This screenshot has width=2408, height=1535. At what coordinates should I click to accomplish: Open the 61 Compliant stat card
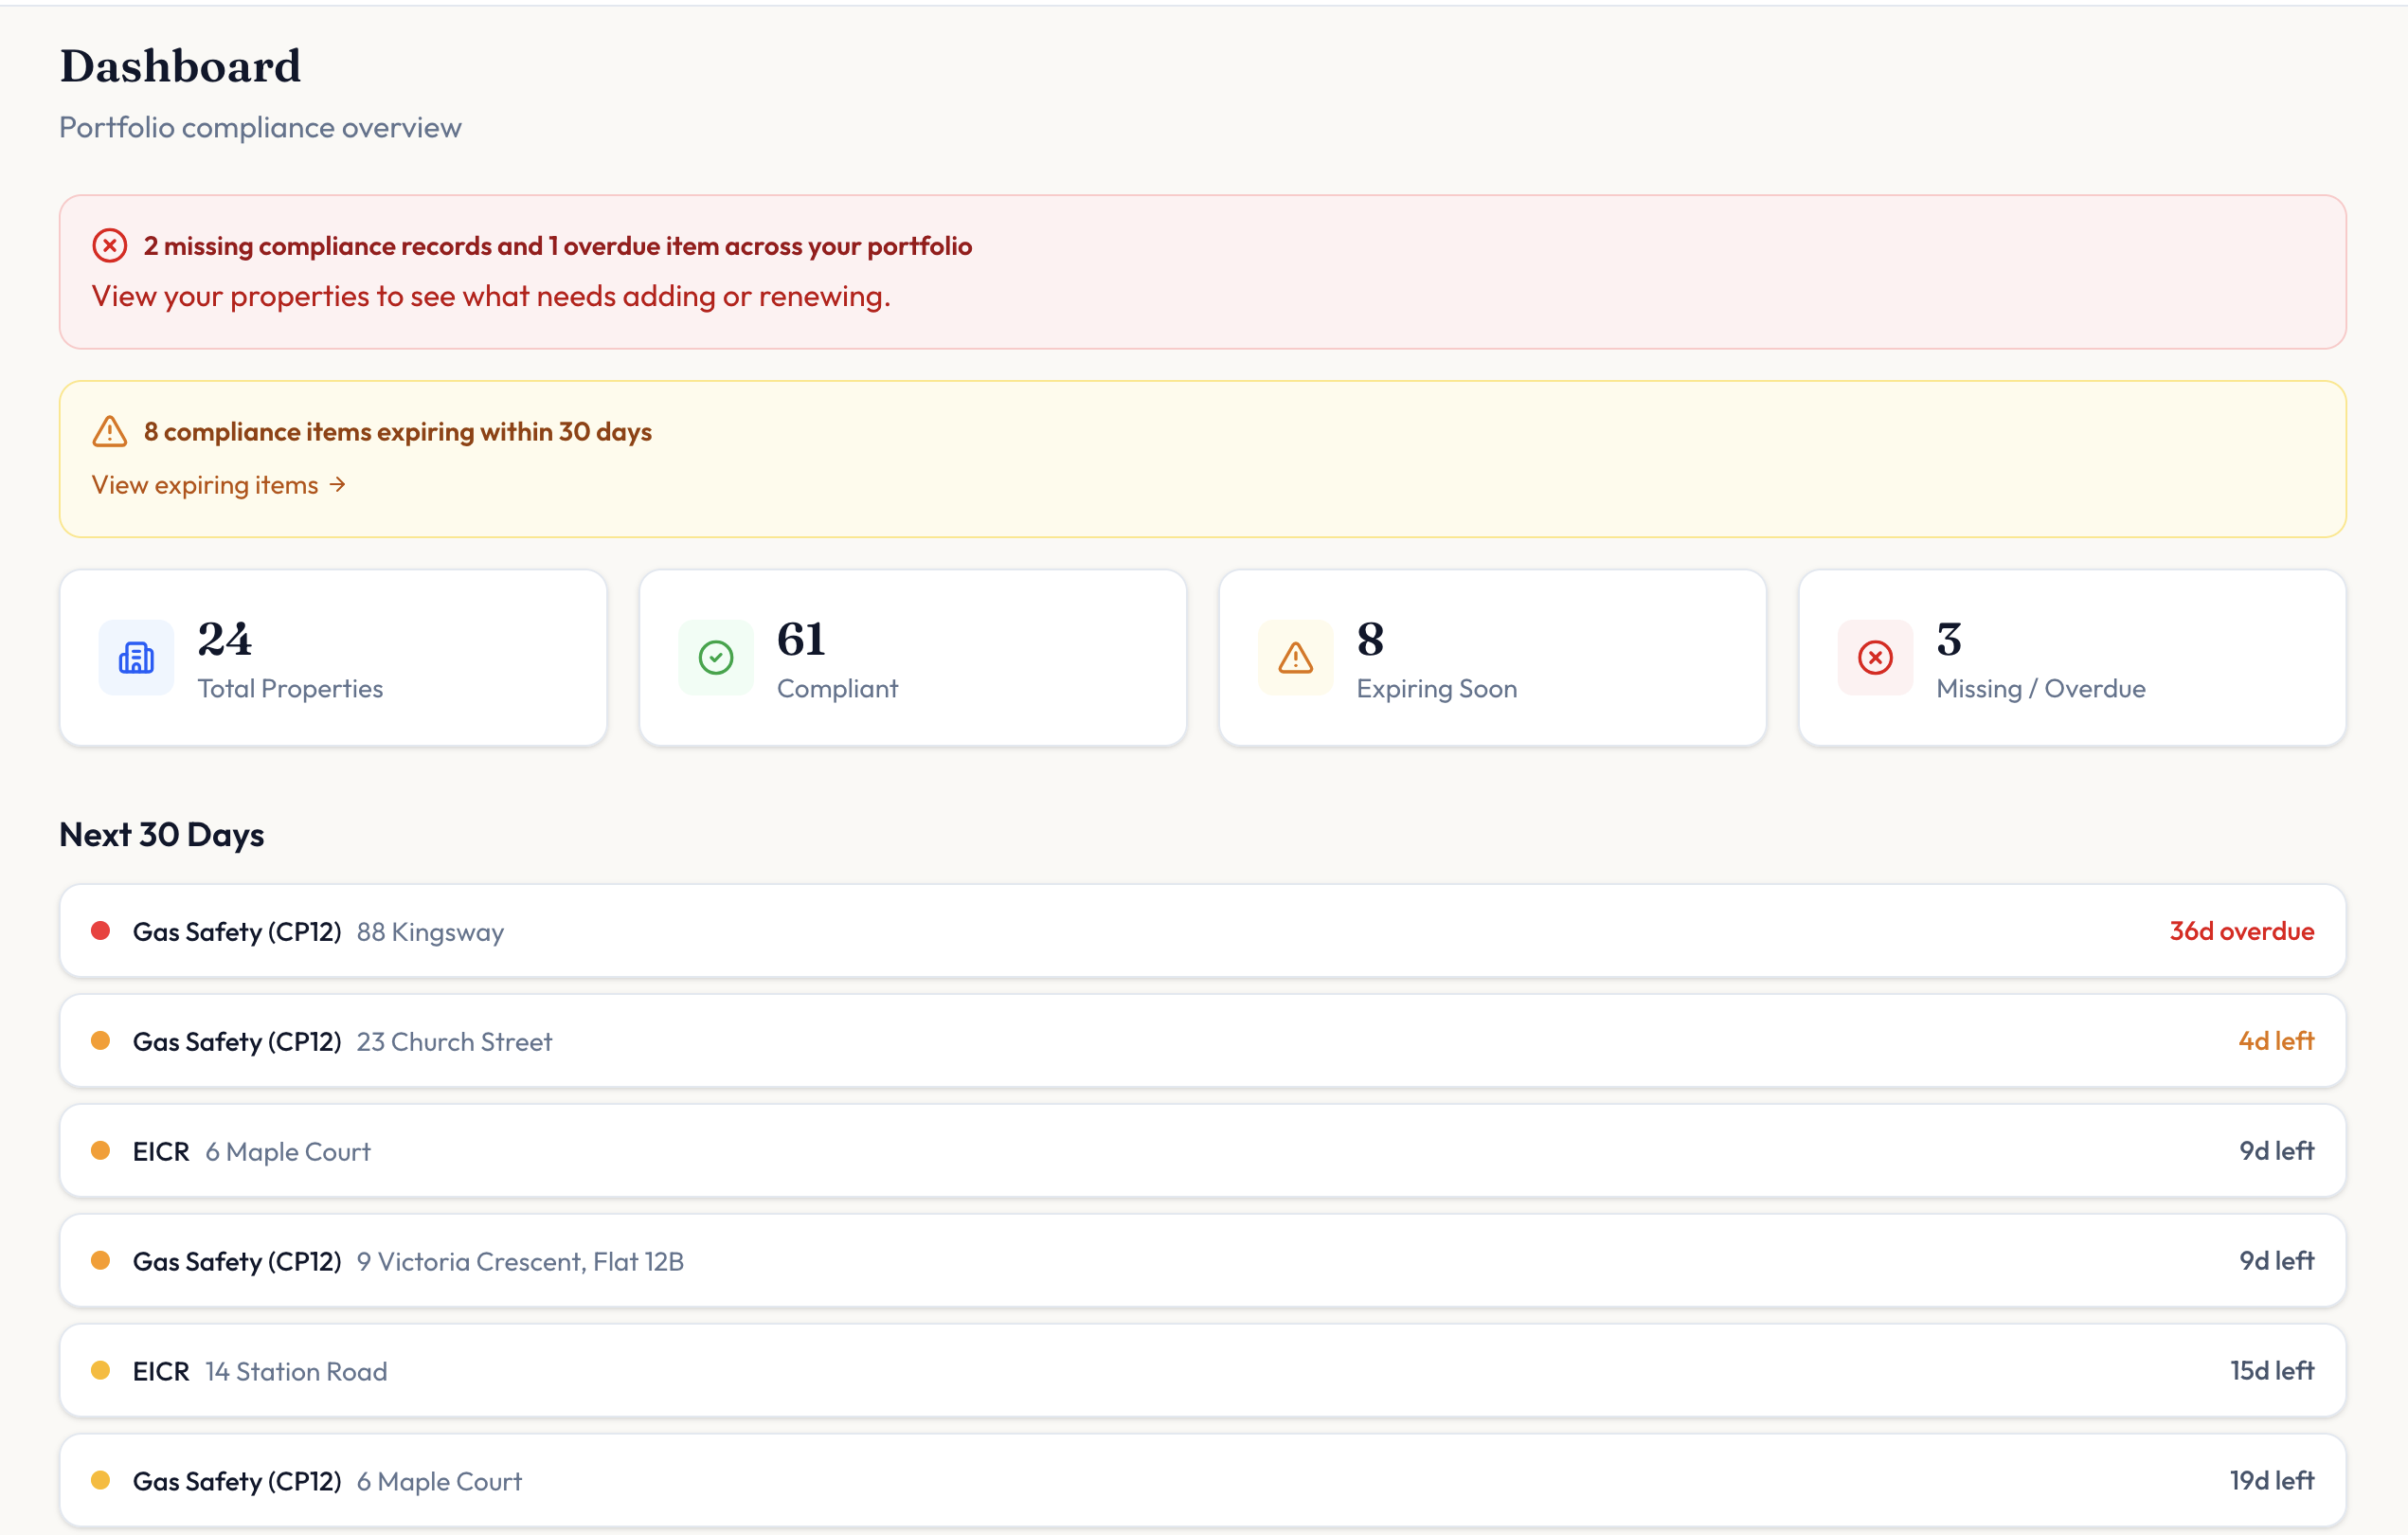tap(912, 658)
